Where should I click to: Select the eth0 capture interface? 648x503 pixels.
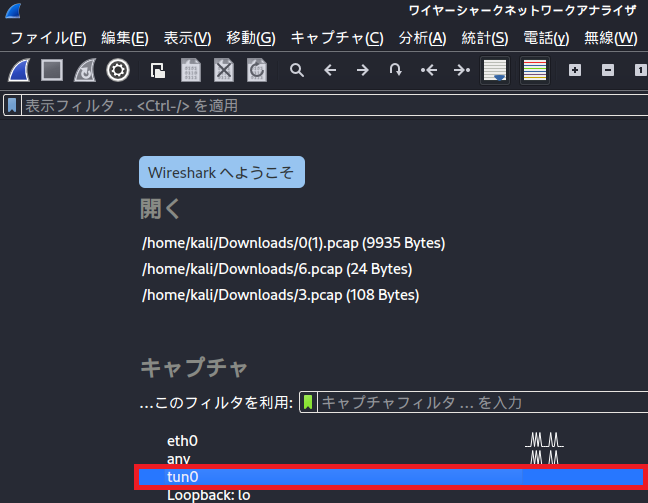coord(183,440)
